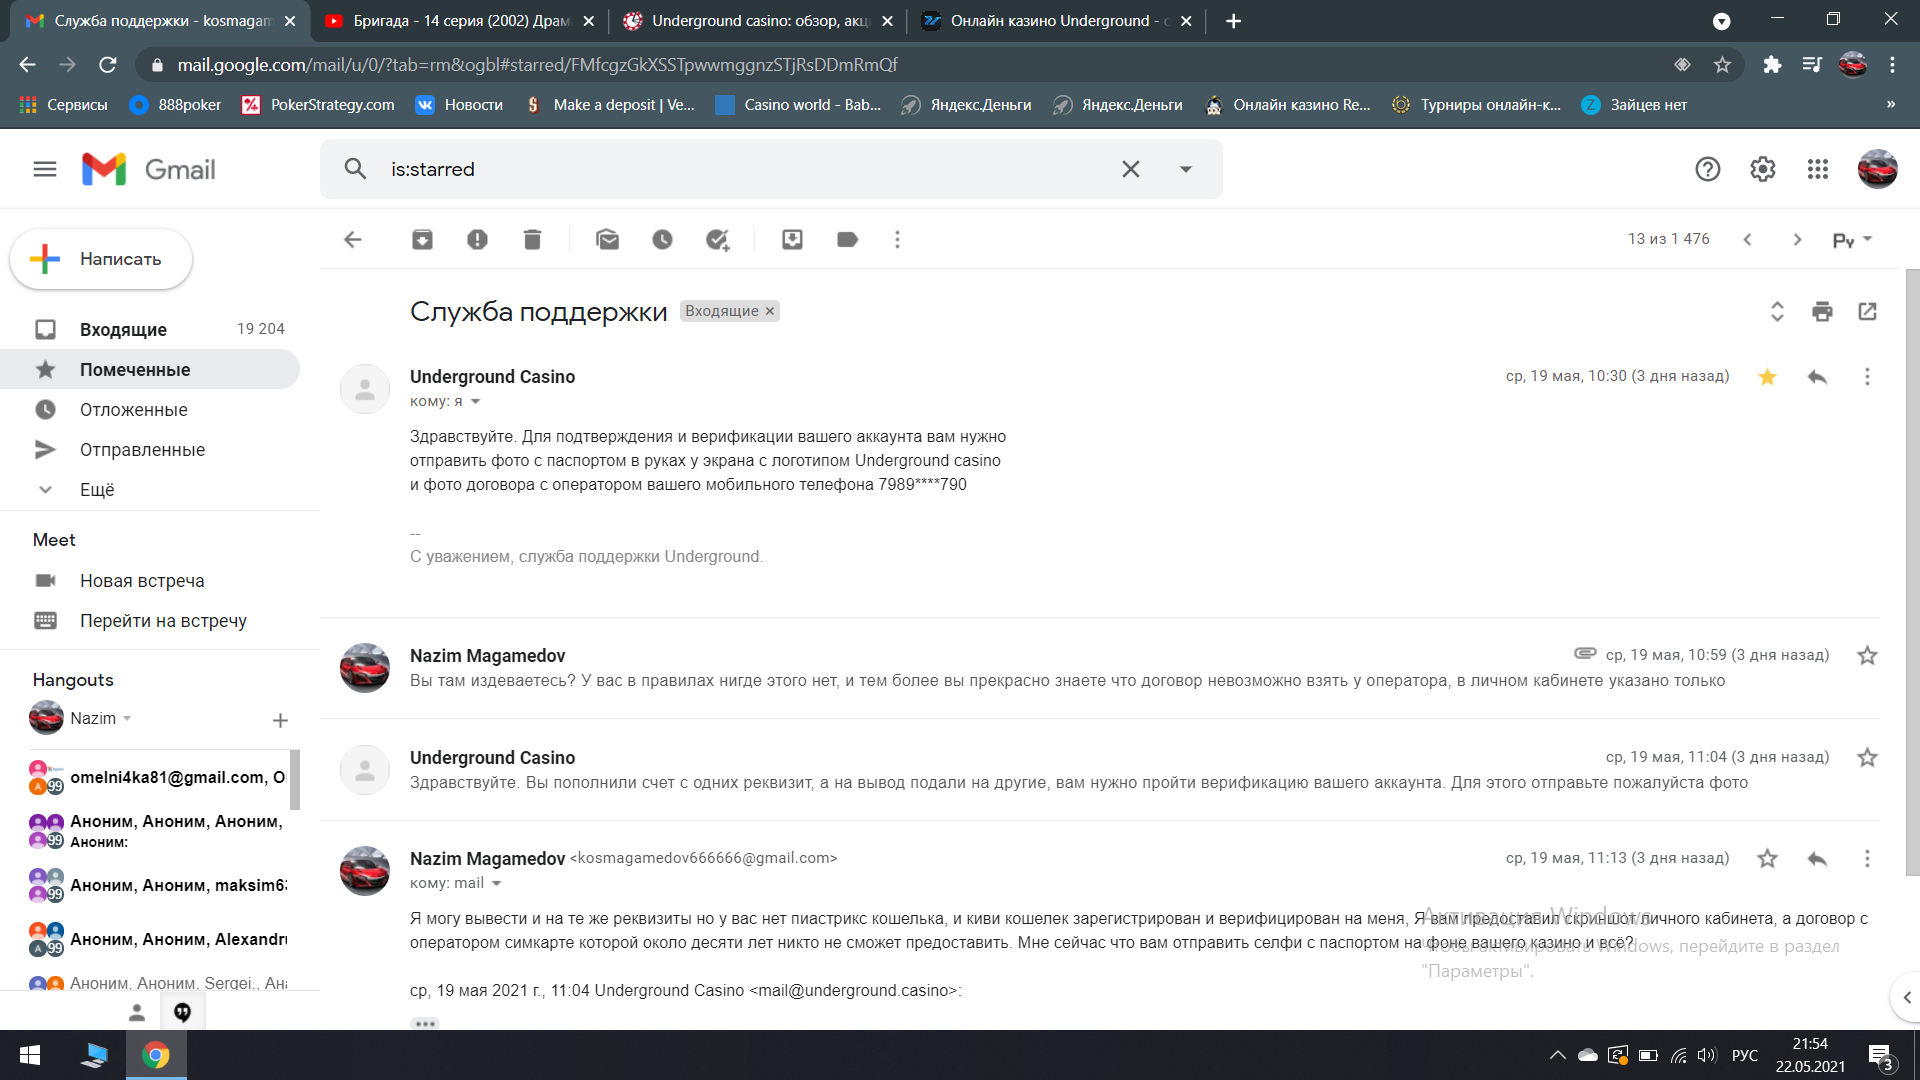This screenshot has width=1920, height=1080.
Task: Select the Помеченные folder
Action: pyautogui.click(x=150, y=369)
